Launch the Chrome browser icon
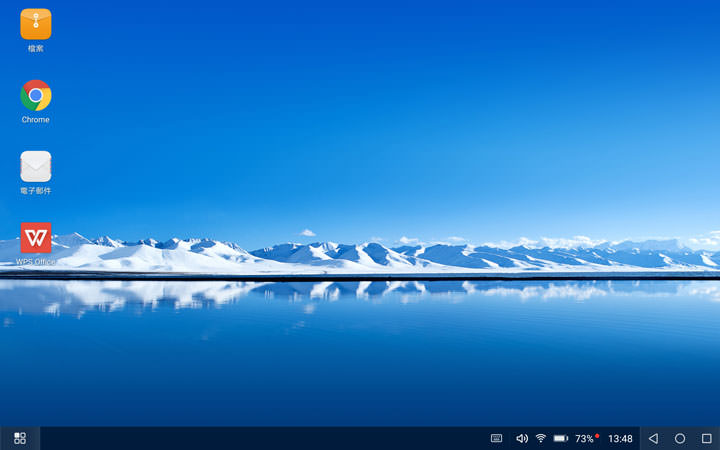Screen dimensions: 720x450 36,96
